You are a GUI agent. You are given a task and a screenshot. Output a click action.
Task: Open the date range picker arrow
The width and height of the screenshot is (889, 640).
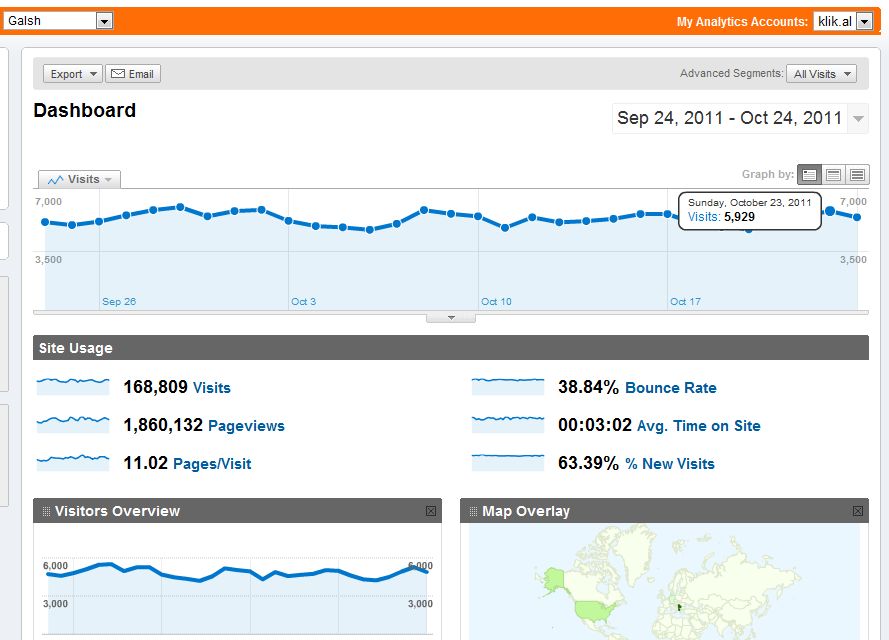tap(858, 118)
